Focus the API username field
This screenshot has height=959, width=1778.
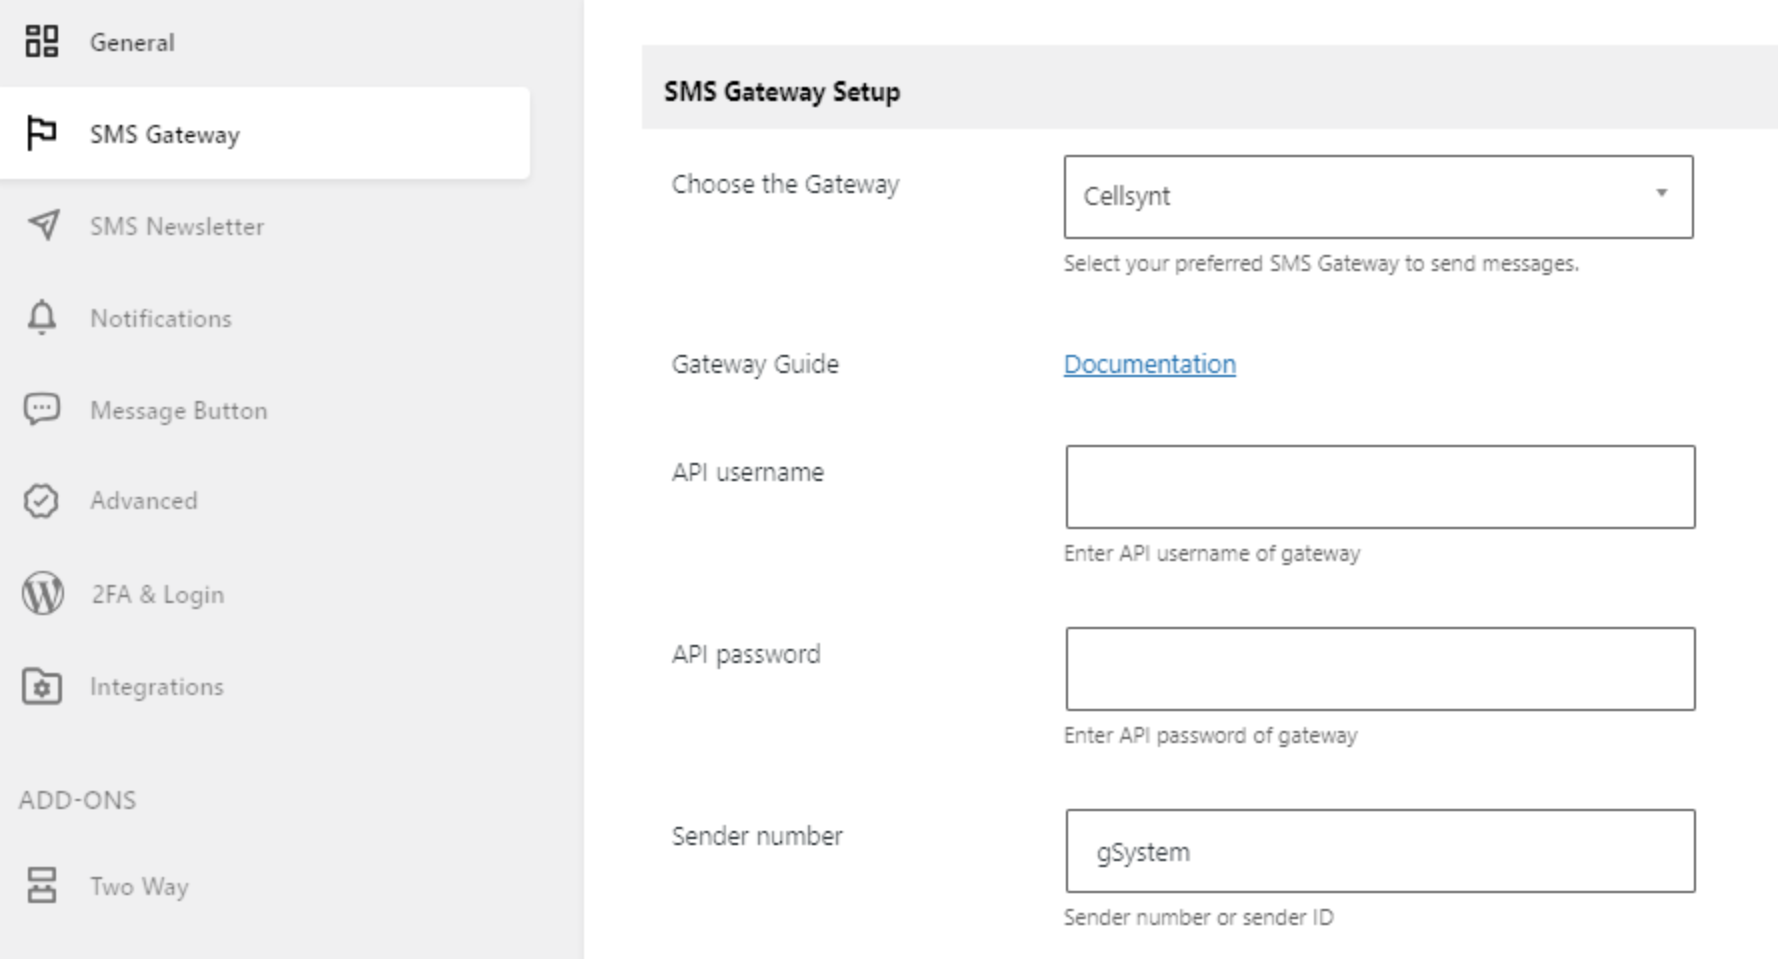[x=1380, y=487]
